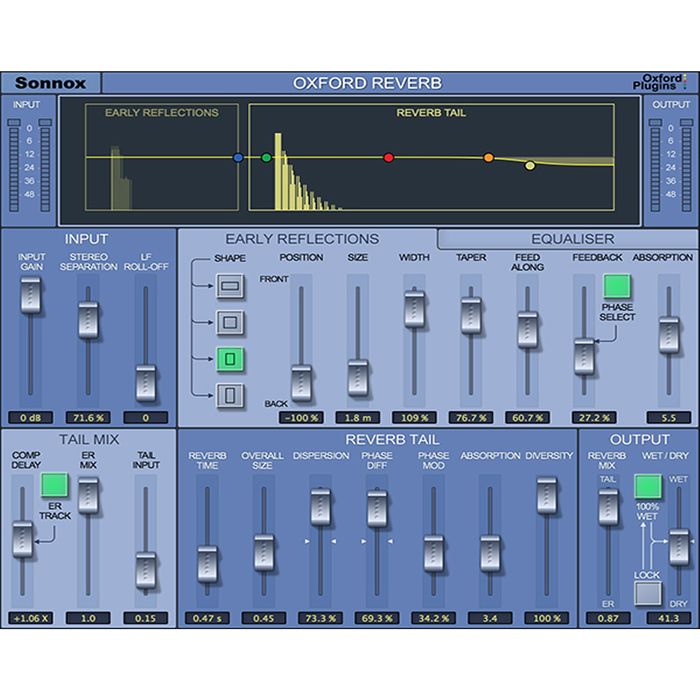Select the second shape icon in Early Reflections

pos(231,323)
